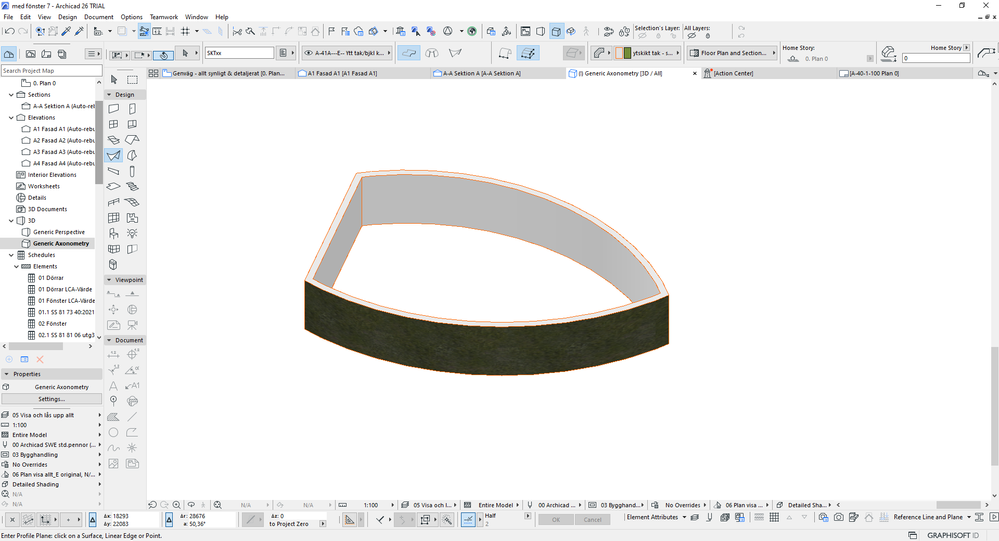Viewport: 999px width, 541px height.
Task: Open the Teamwork menu
Action: pyautogui.click(x=164, y=17)
